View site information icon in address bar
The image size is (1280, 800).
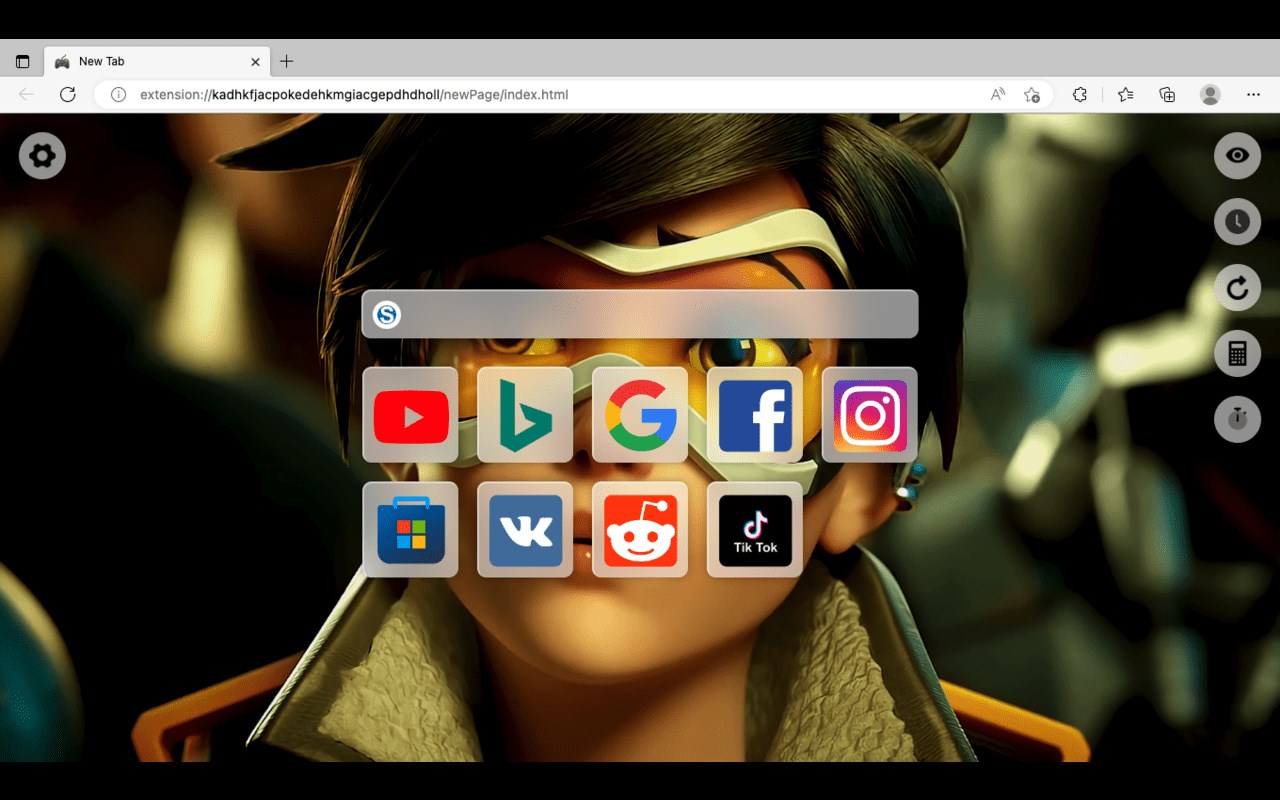coord(118,95)
